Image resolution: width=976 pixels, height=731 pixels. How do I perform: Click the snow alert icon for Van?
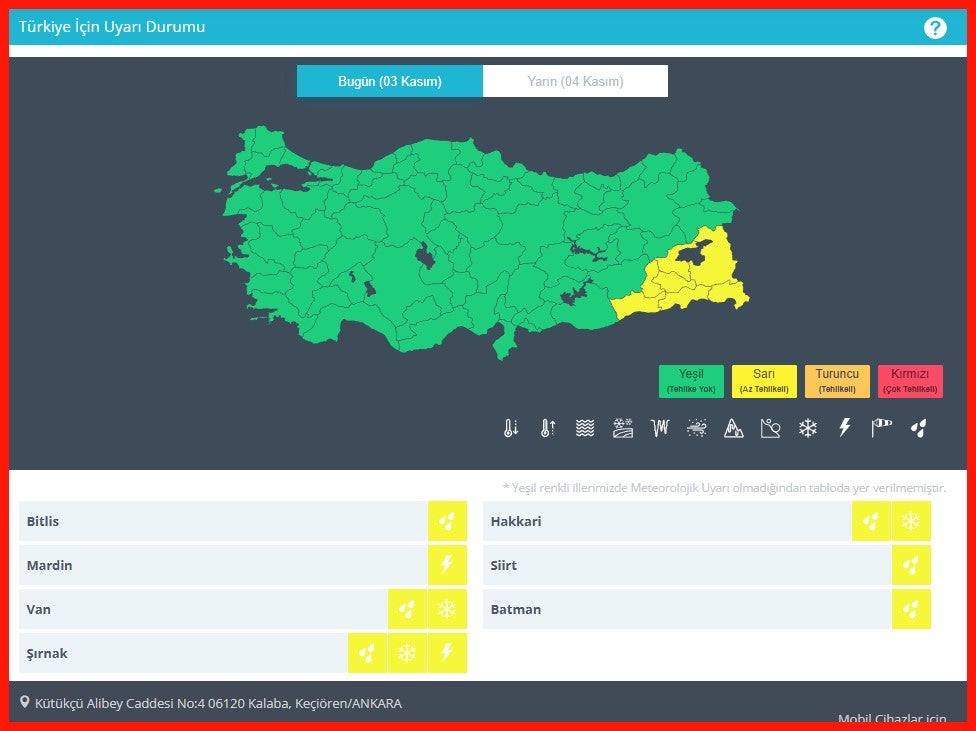coord(447,609)
